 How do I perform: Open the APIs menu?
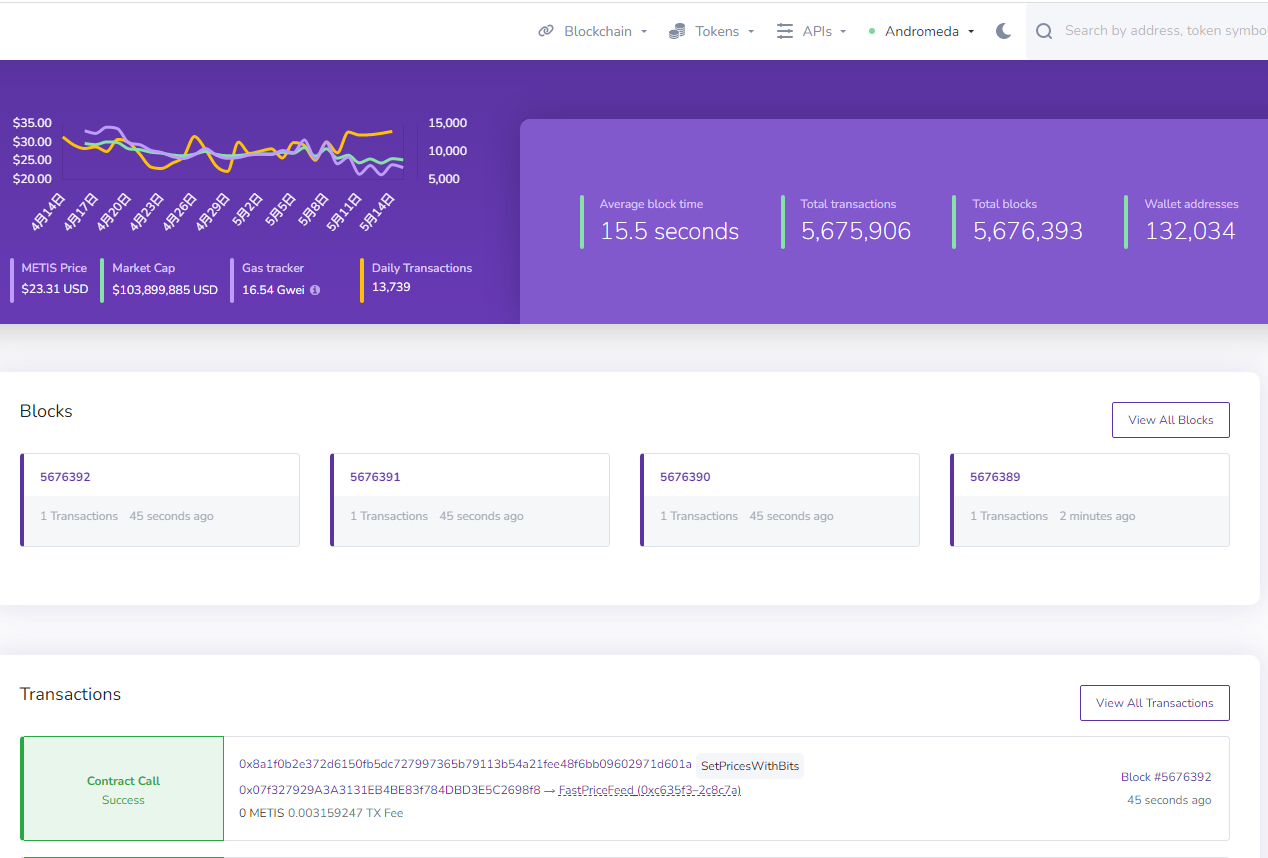tap(823, 31)
